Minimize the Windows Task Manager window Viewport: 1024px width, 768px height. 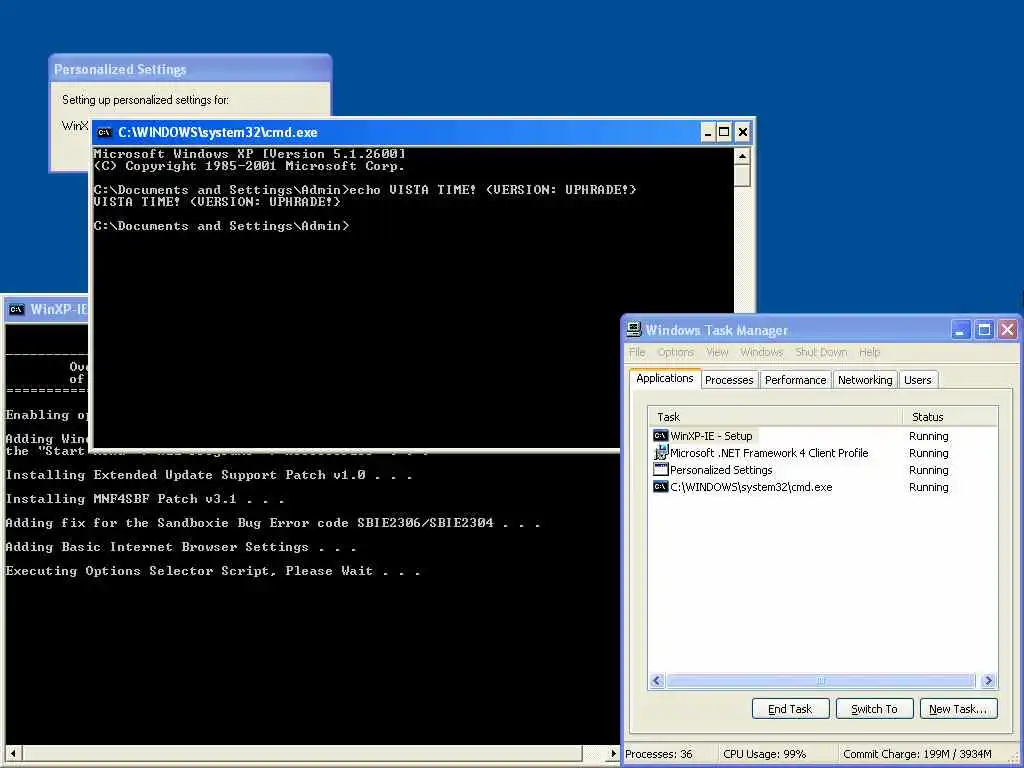959,330
